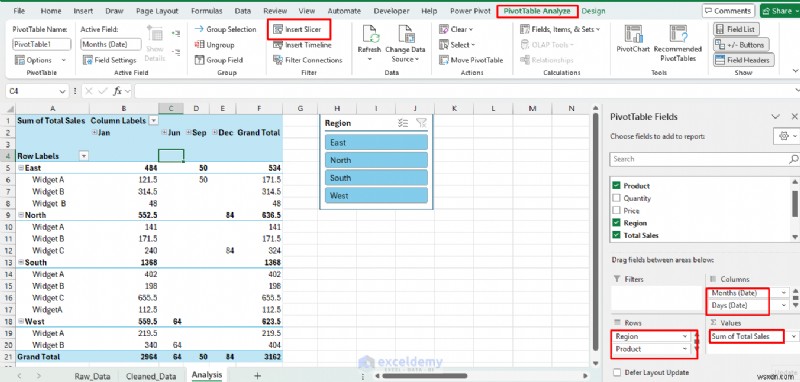Image resolution: width=800 pixels, height=382 pixels.
Task: Add a new sheet with plus
Action: pos(257,376)
